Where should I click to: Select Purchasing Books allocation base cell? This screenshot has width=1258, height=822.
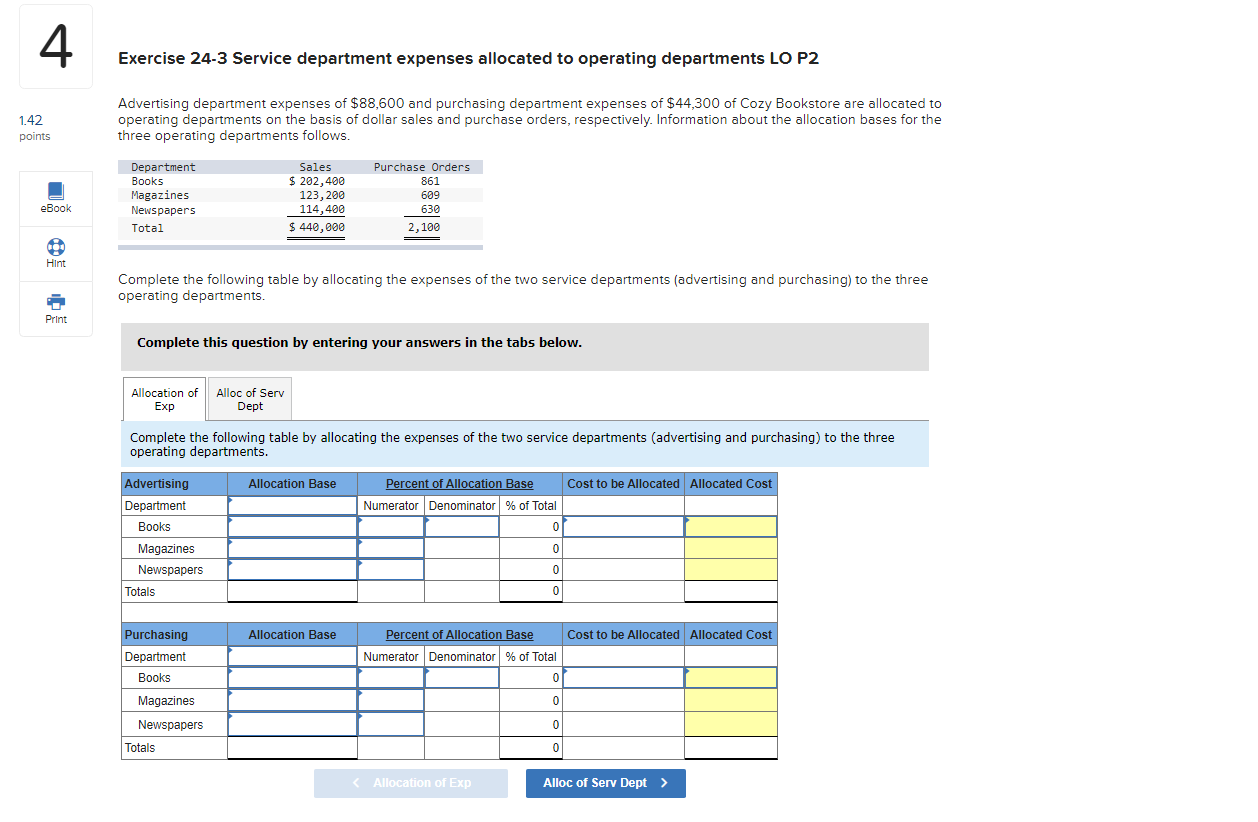[292, 678]
